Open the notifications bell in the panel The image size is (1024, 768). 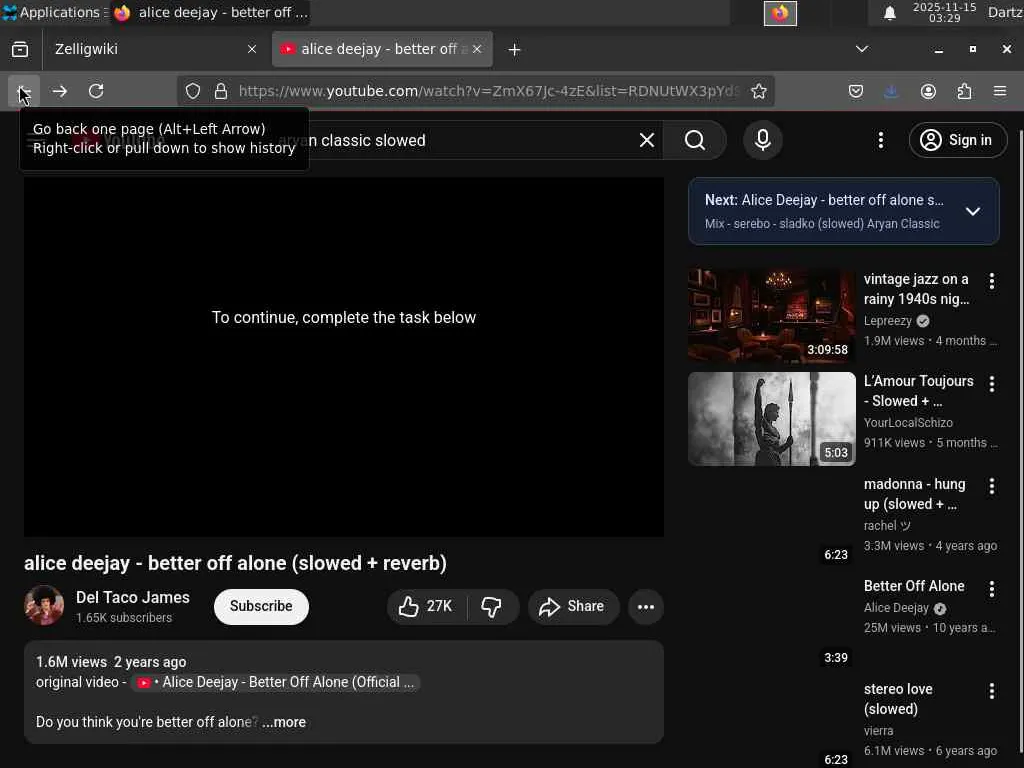(x=889, y=12)
